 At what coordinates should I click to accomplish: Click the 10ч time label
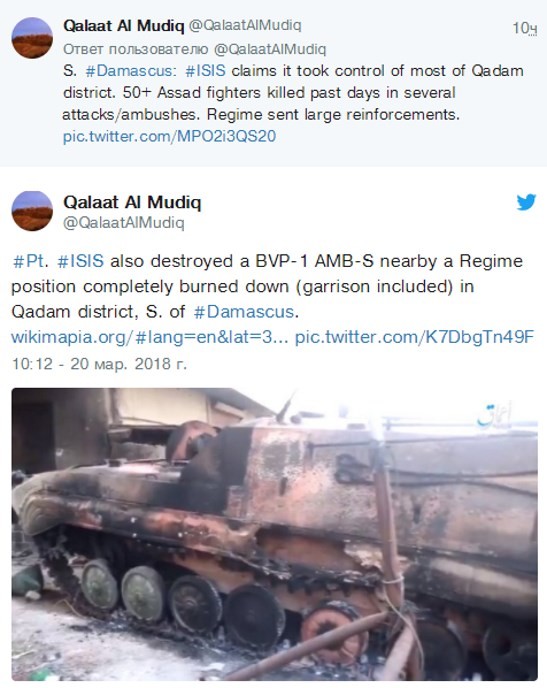[x=525, y=28]
